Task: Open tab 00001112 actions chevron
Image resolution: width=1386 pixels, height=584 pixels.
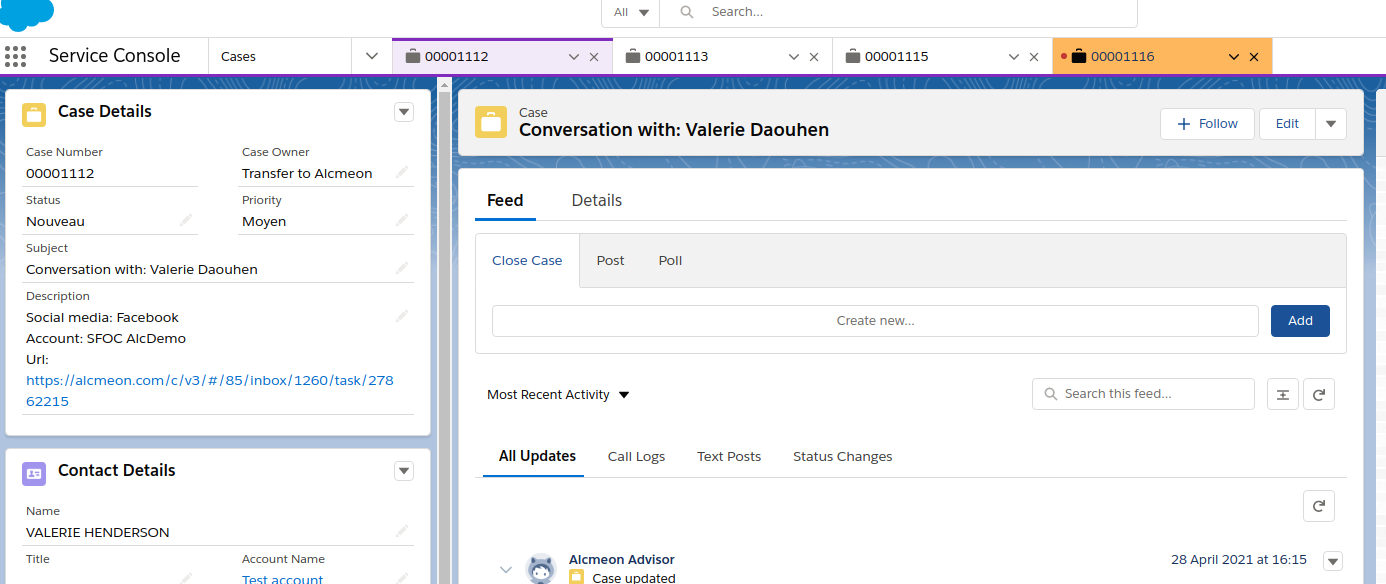Action: tap(574, 57)
